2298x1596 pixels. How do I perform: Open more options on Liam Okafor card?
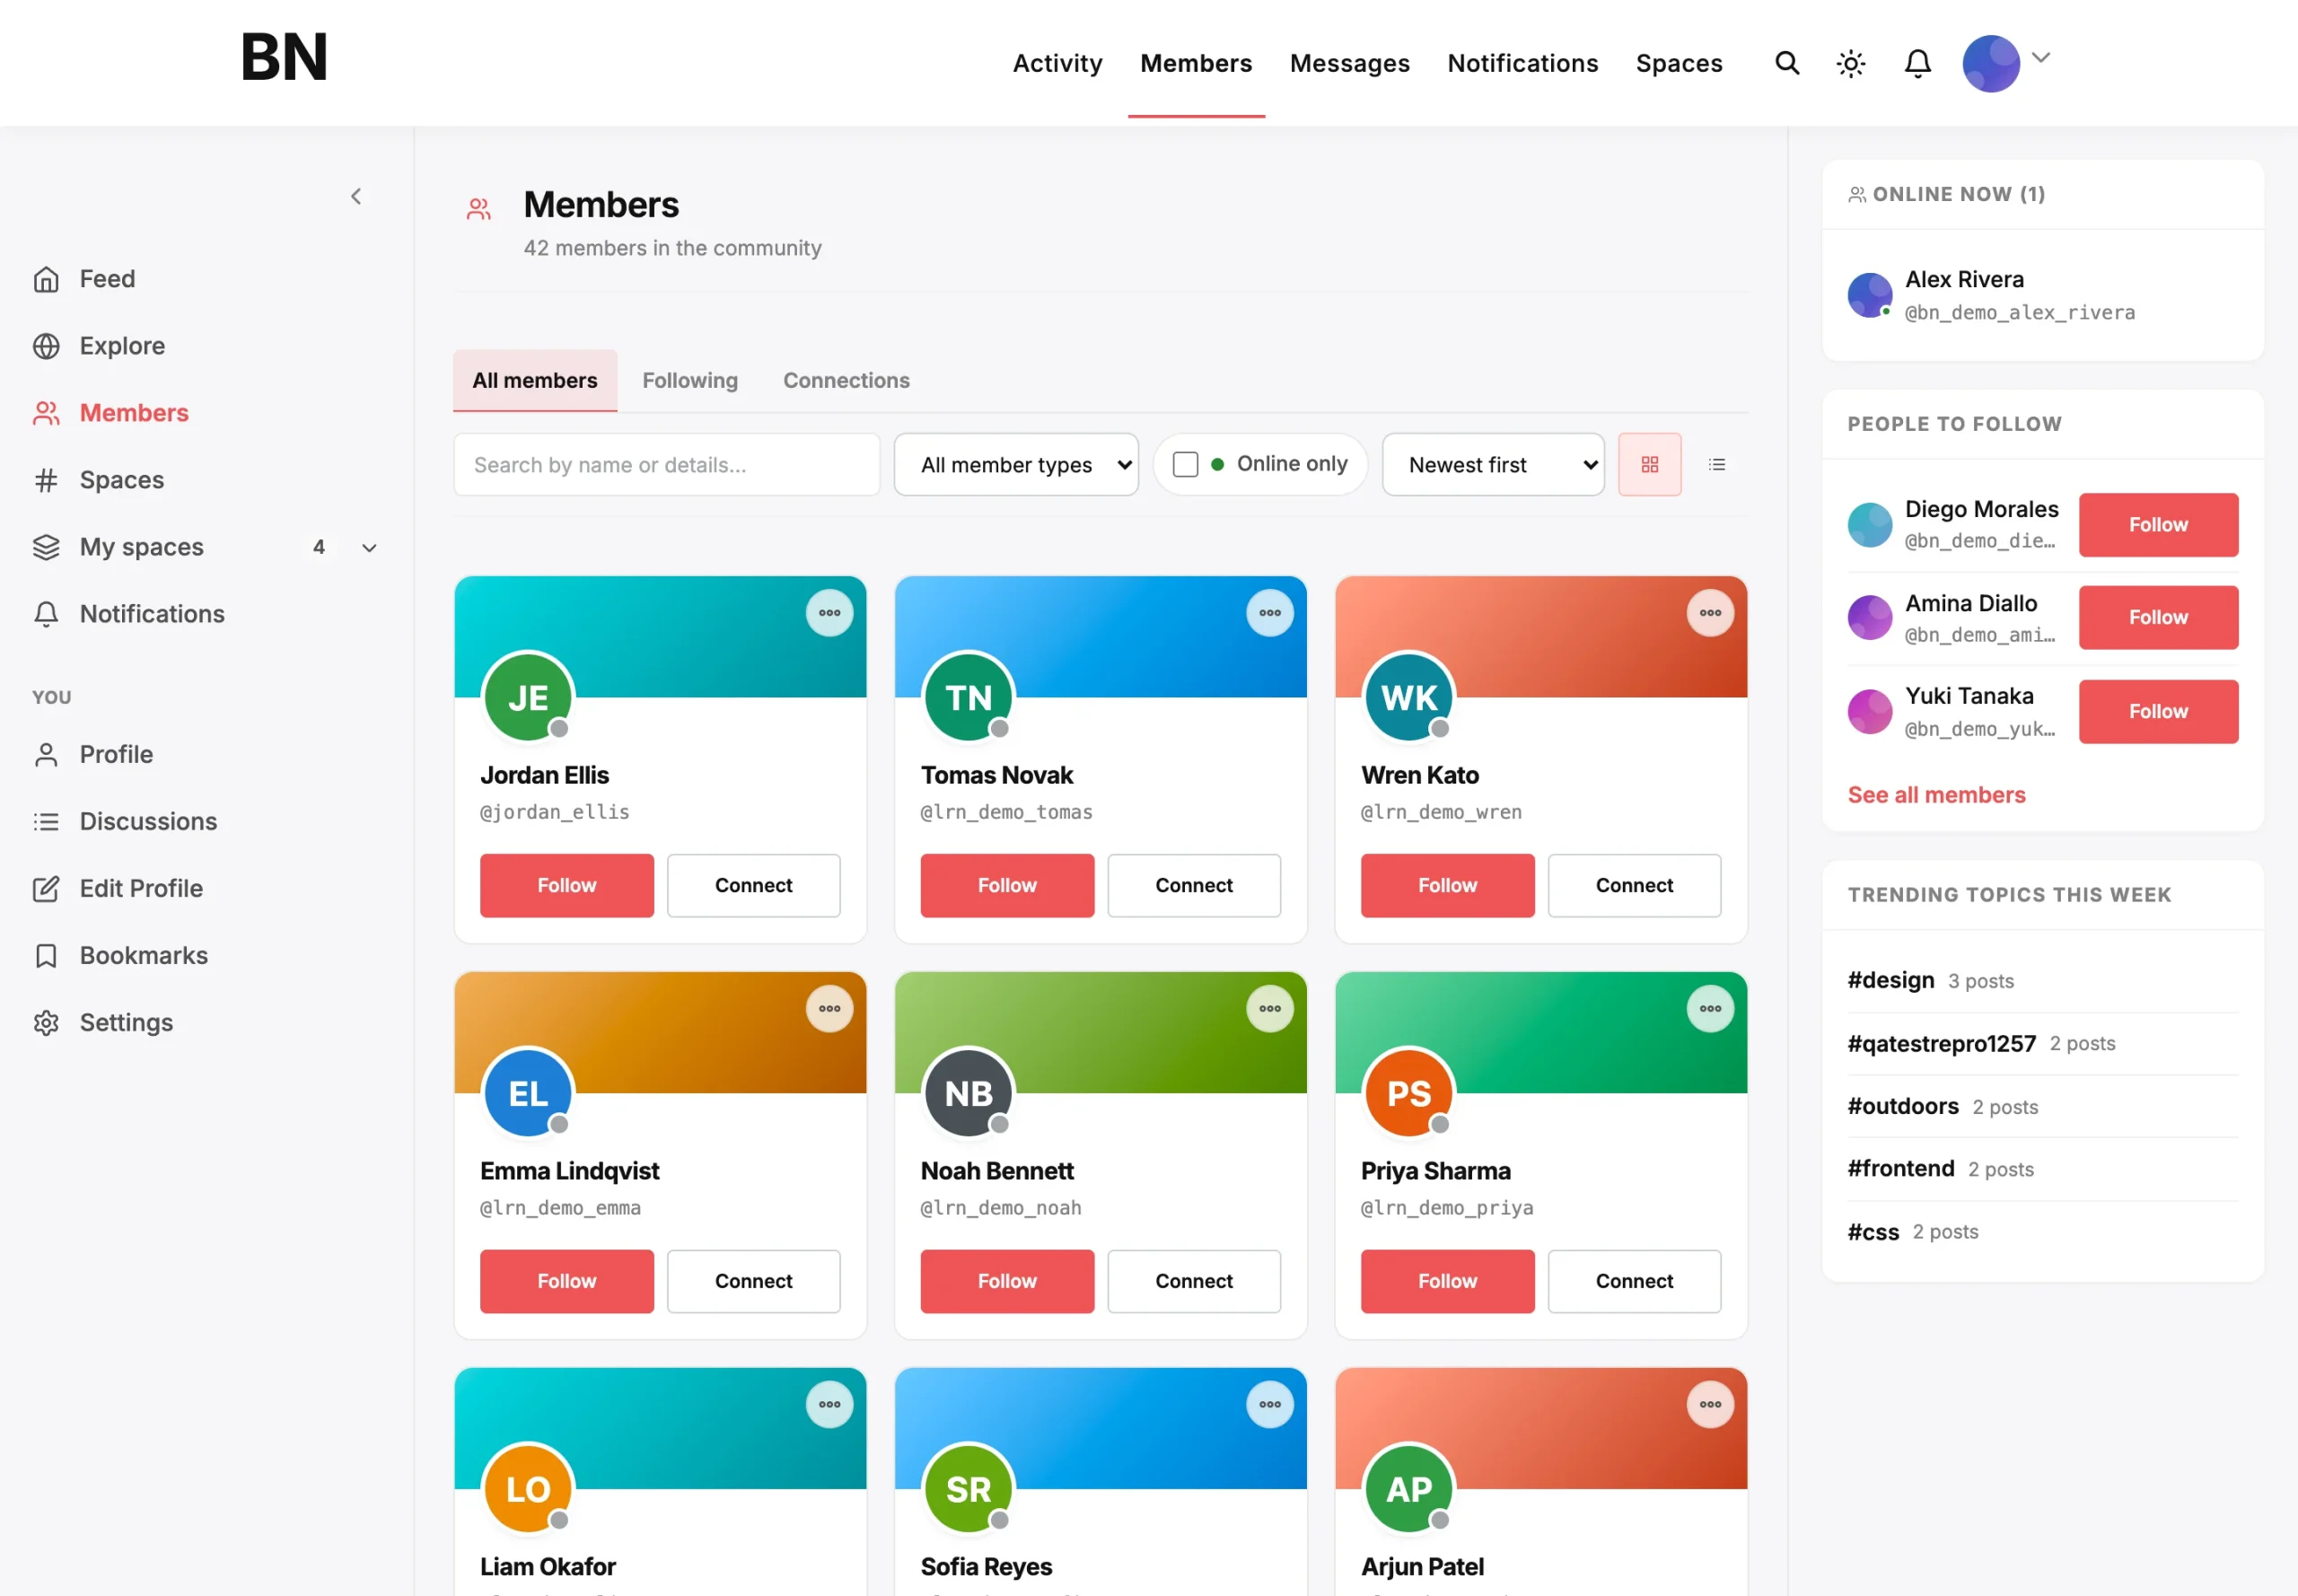tap(829, 1404)
